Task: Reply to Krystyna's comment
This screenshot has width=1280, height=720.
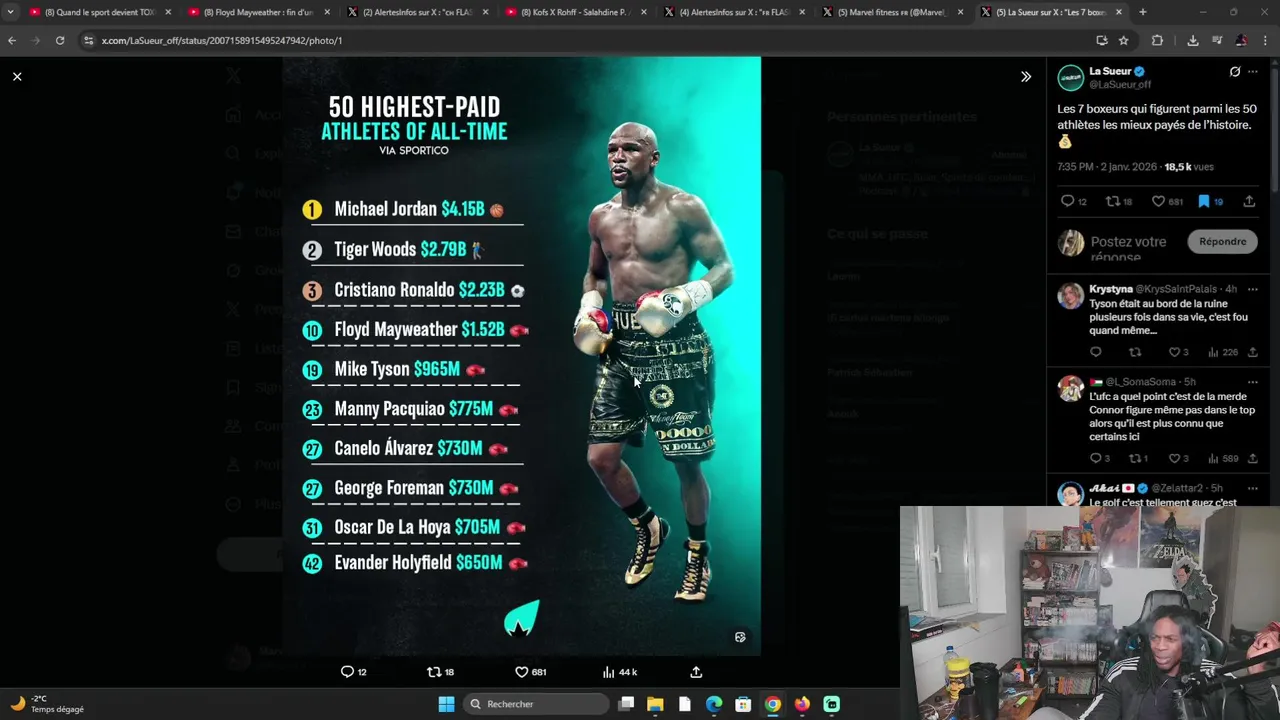Action: 1096,352
